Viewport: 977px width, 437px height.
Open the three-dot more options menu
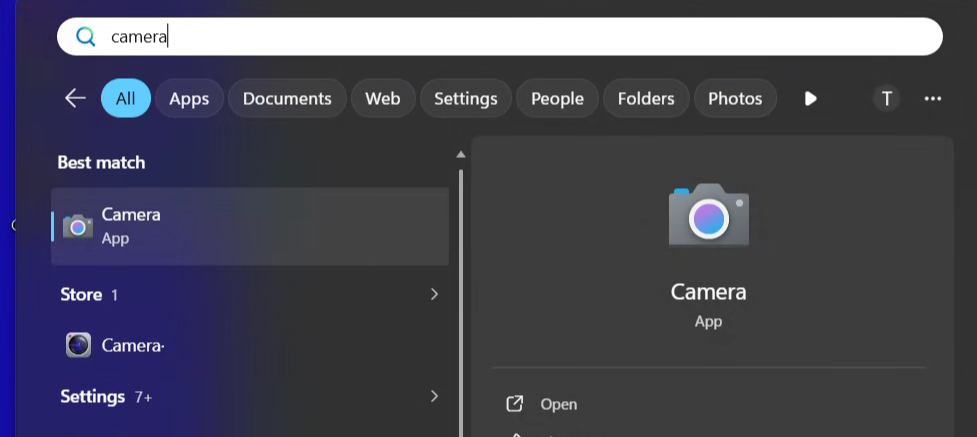(x=933, y=98)
